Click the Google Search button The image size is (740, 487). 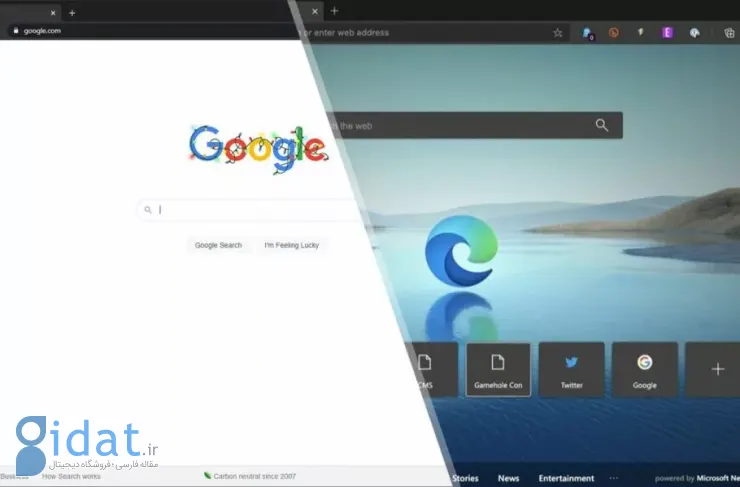218,245
